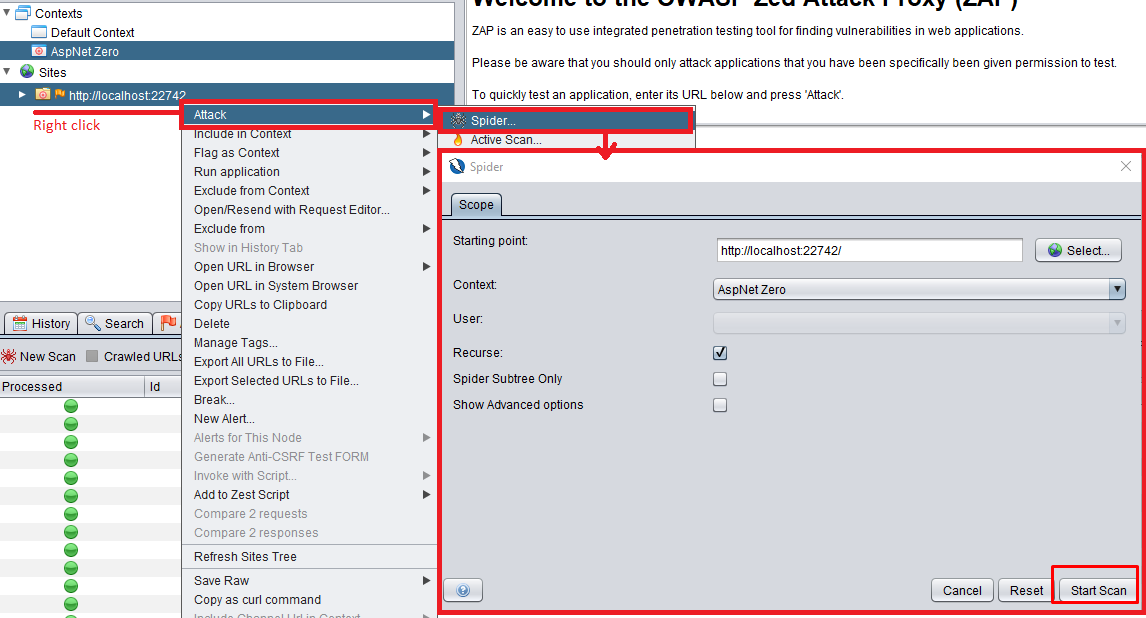Open Open URL in Browser submenu
This screenshot has height=618, width=1146.
click(x=310, y=267)
